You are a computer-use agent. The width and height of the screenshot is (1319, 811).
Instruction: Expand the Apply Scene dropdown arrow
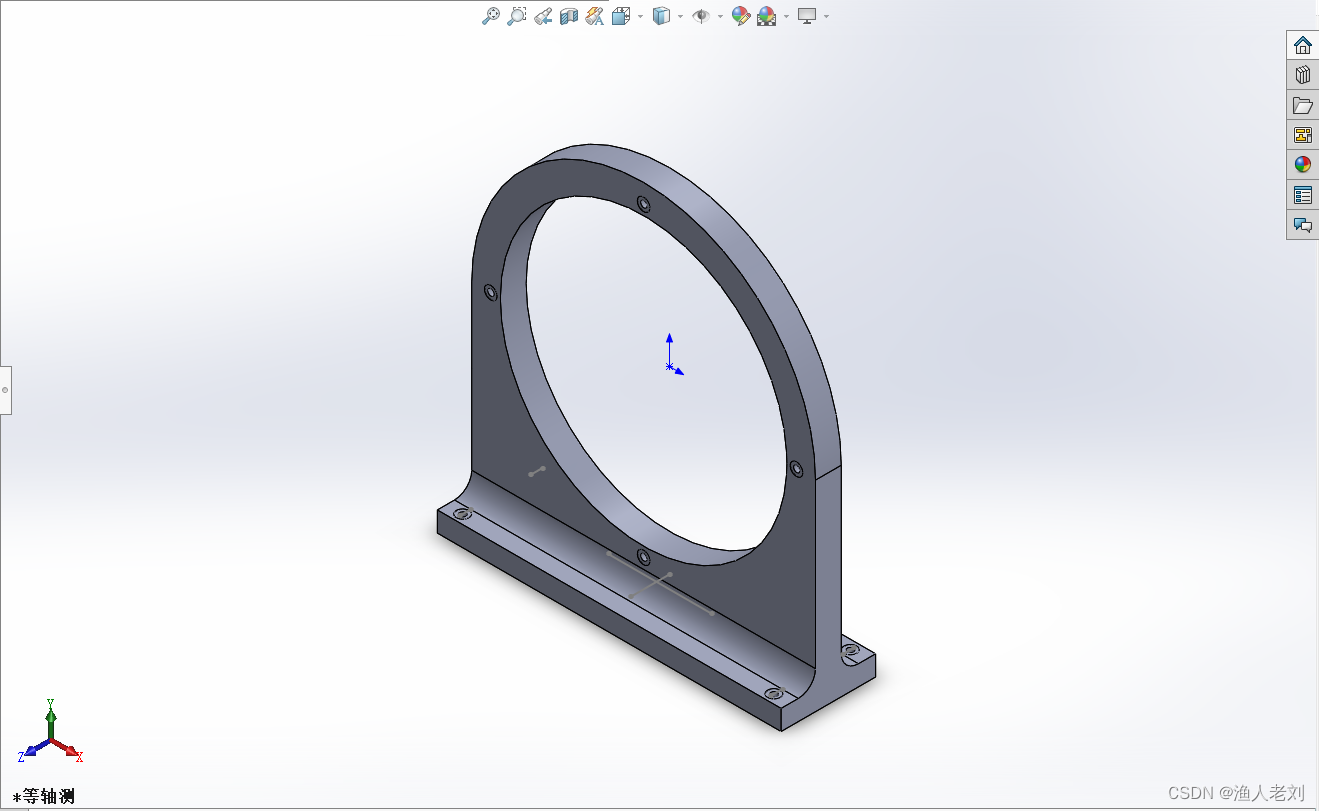tap(786, 17)
